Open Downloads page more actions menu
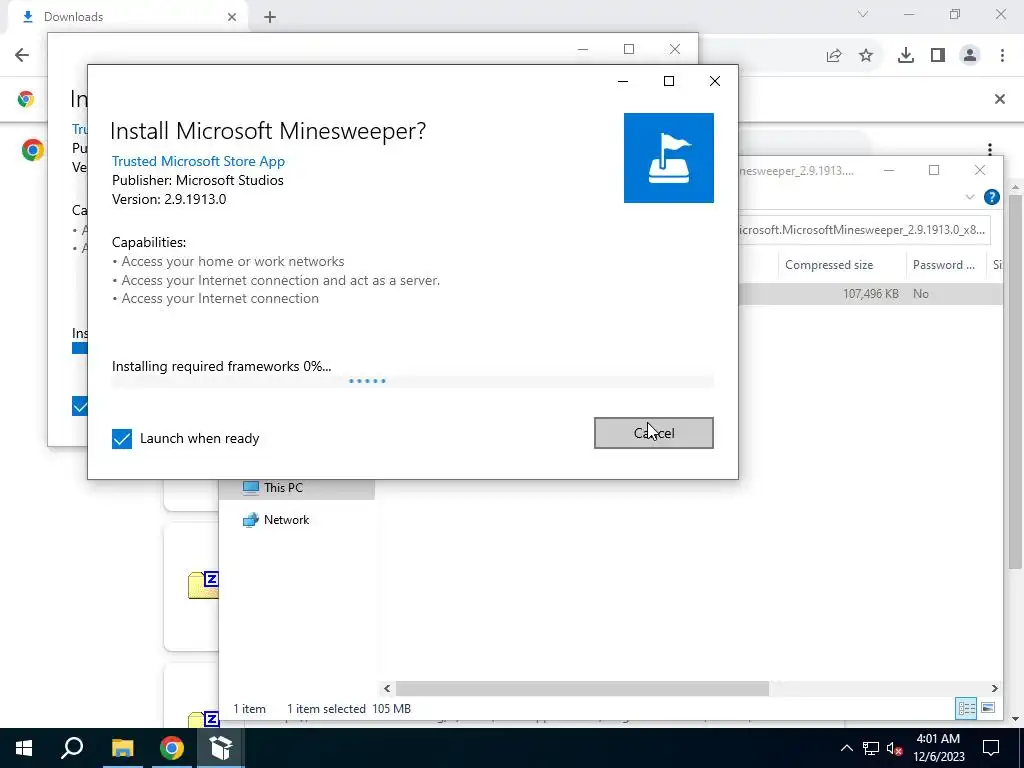1024x768 pixels. coord(990,150)
